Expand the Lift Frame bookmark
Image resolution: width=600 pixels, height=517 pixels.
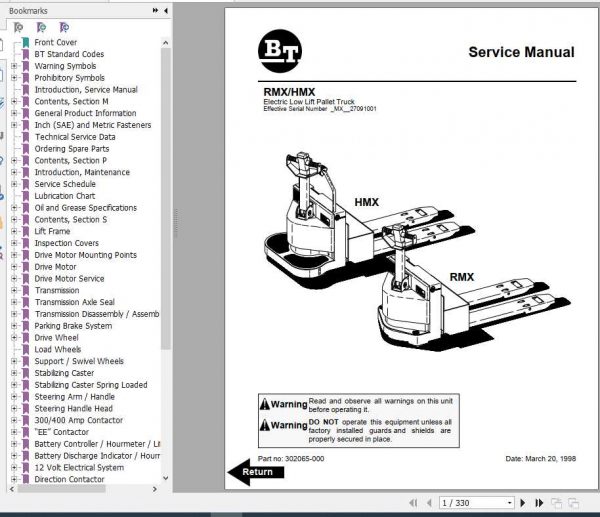click(14, 231)
